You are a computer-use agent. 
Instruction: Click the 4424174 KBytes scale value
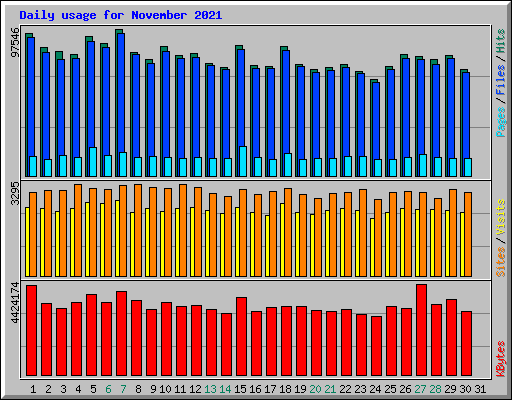click(15, 303)
